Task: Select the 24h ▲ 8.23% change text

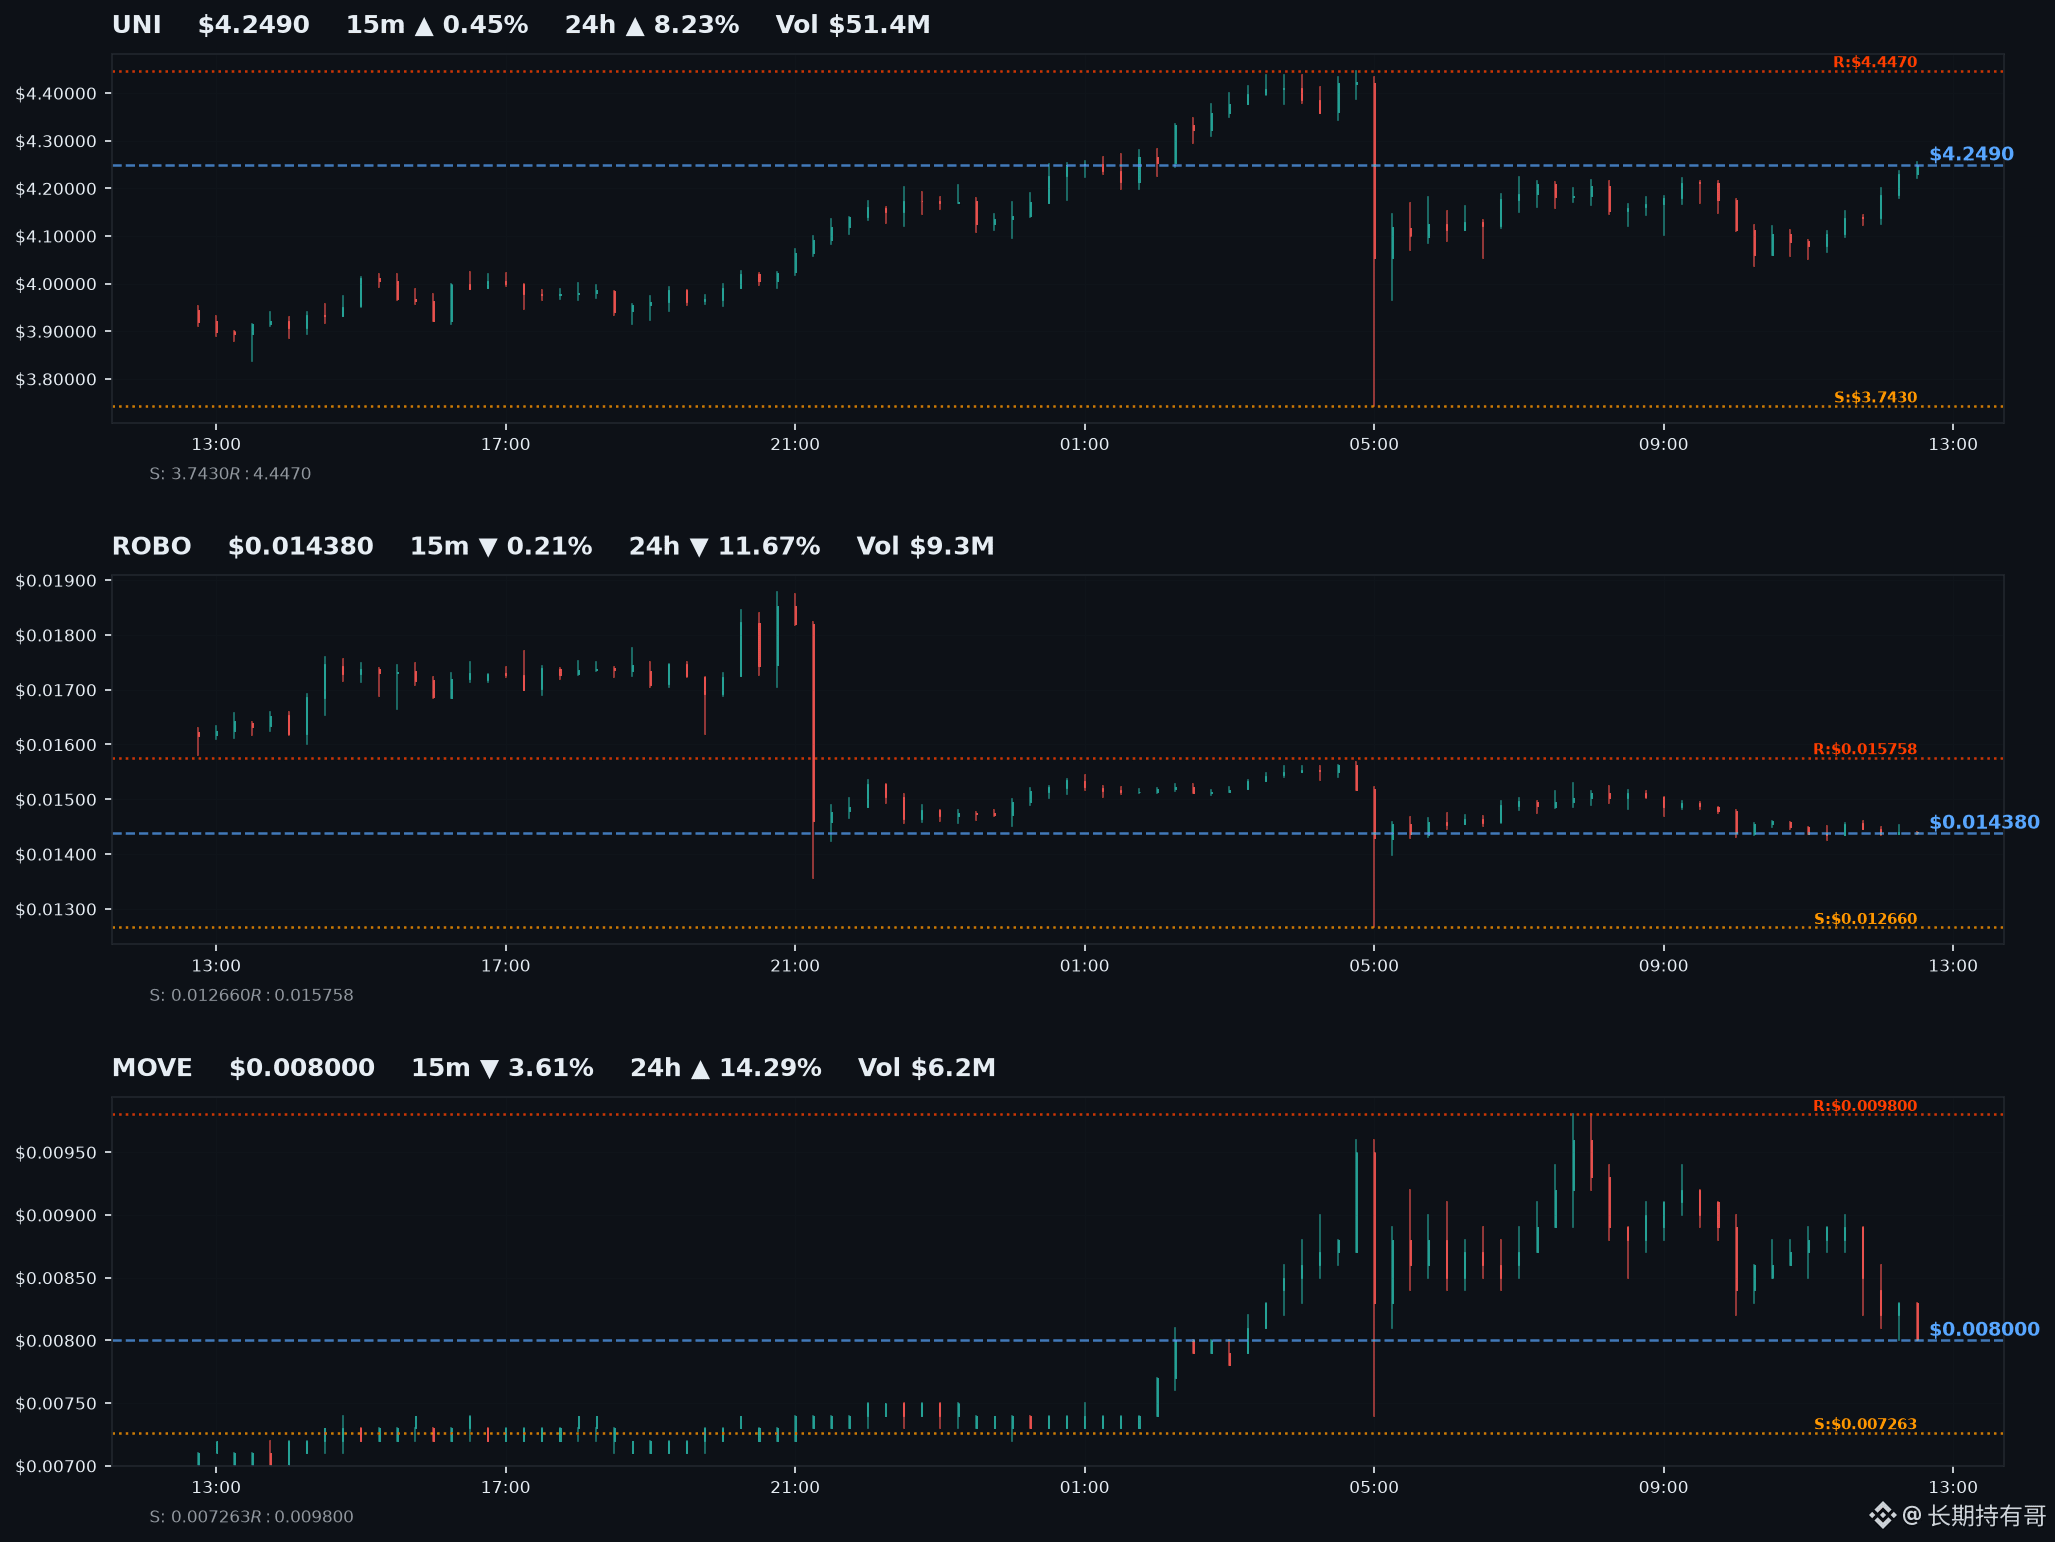Action: (652, 25)
